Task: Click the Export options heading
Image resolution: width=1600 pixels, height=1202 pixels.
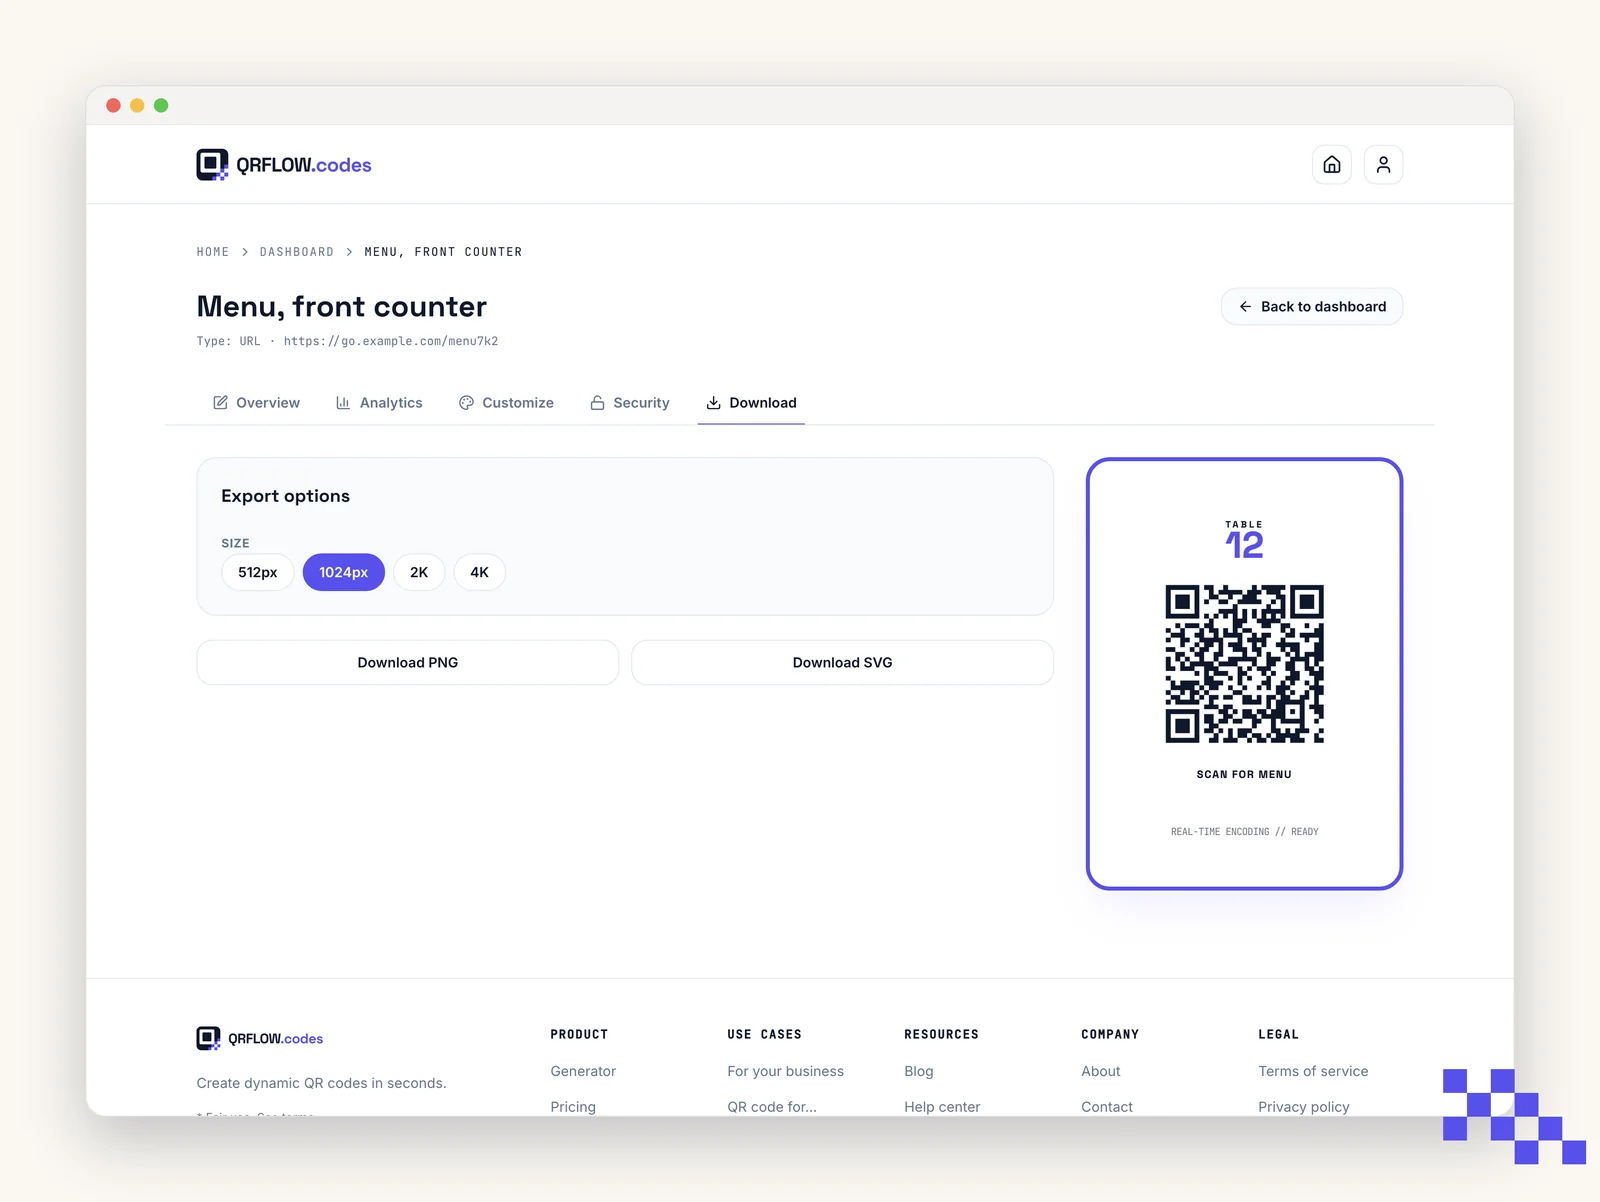Action: coord(286,496)
